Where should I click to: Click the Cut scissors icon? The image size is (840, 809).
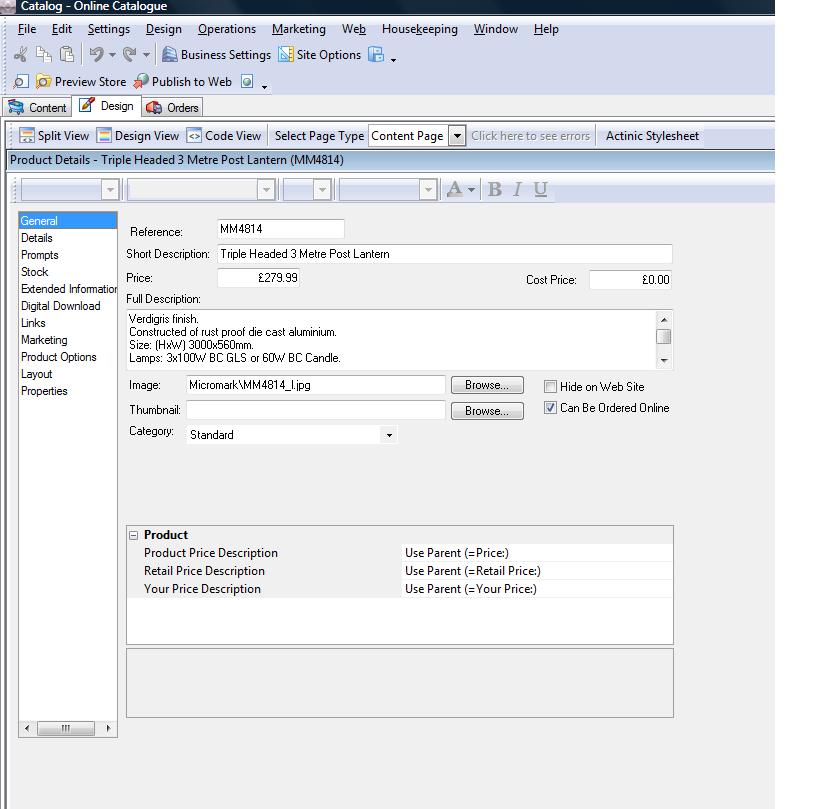point(20,55)
